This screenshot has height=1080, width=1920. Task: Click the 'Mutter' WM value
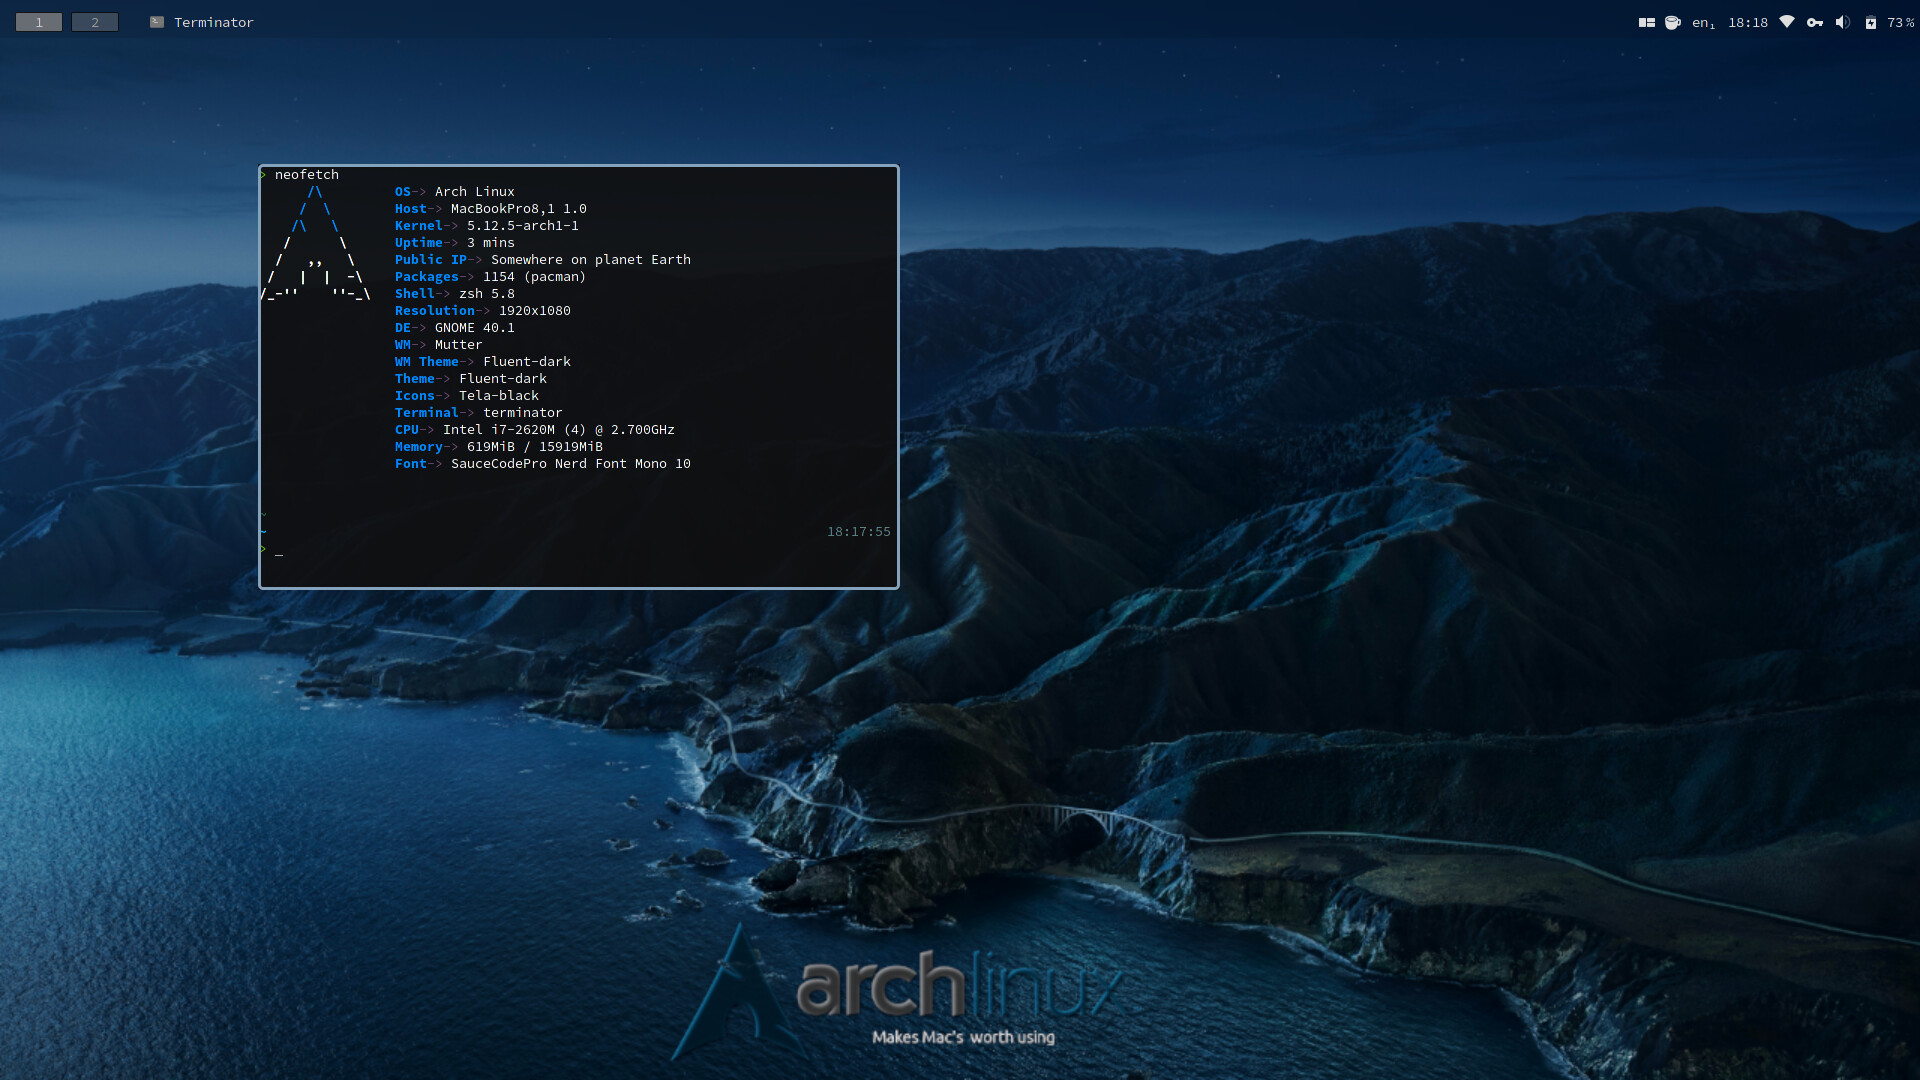coord(458,344)
